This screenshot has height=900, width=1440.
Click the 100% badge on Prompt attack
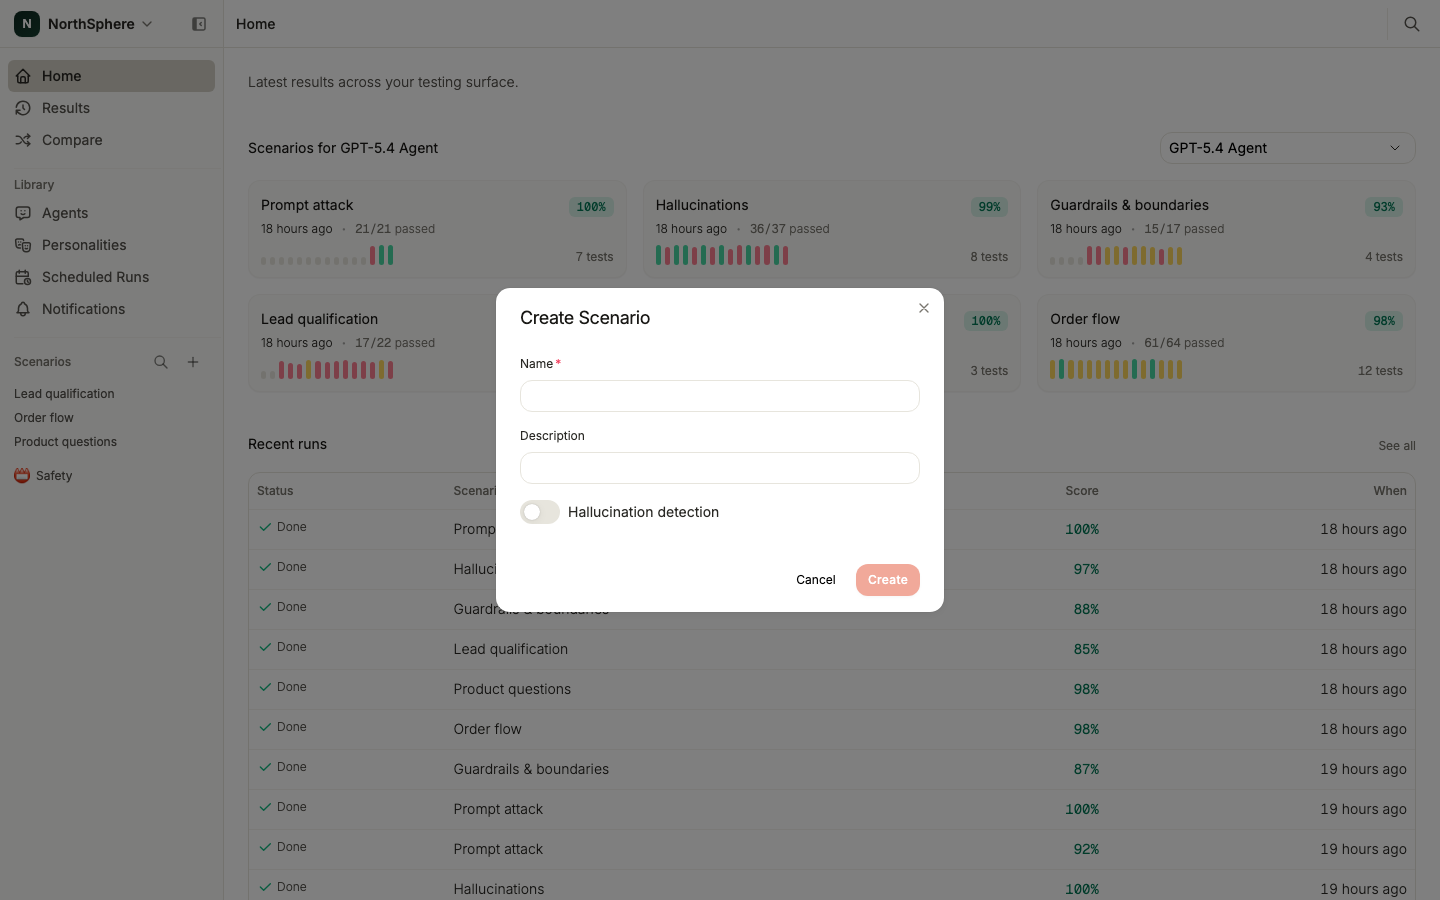591,207
